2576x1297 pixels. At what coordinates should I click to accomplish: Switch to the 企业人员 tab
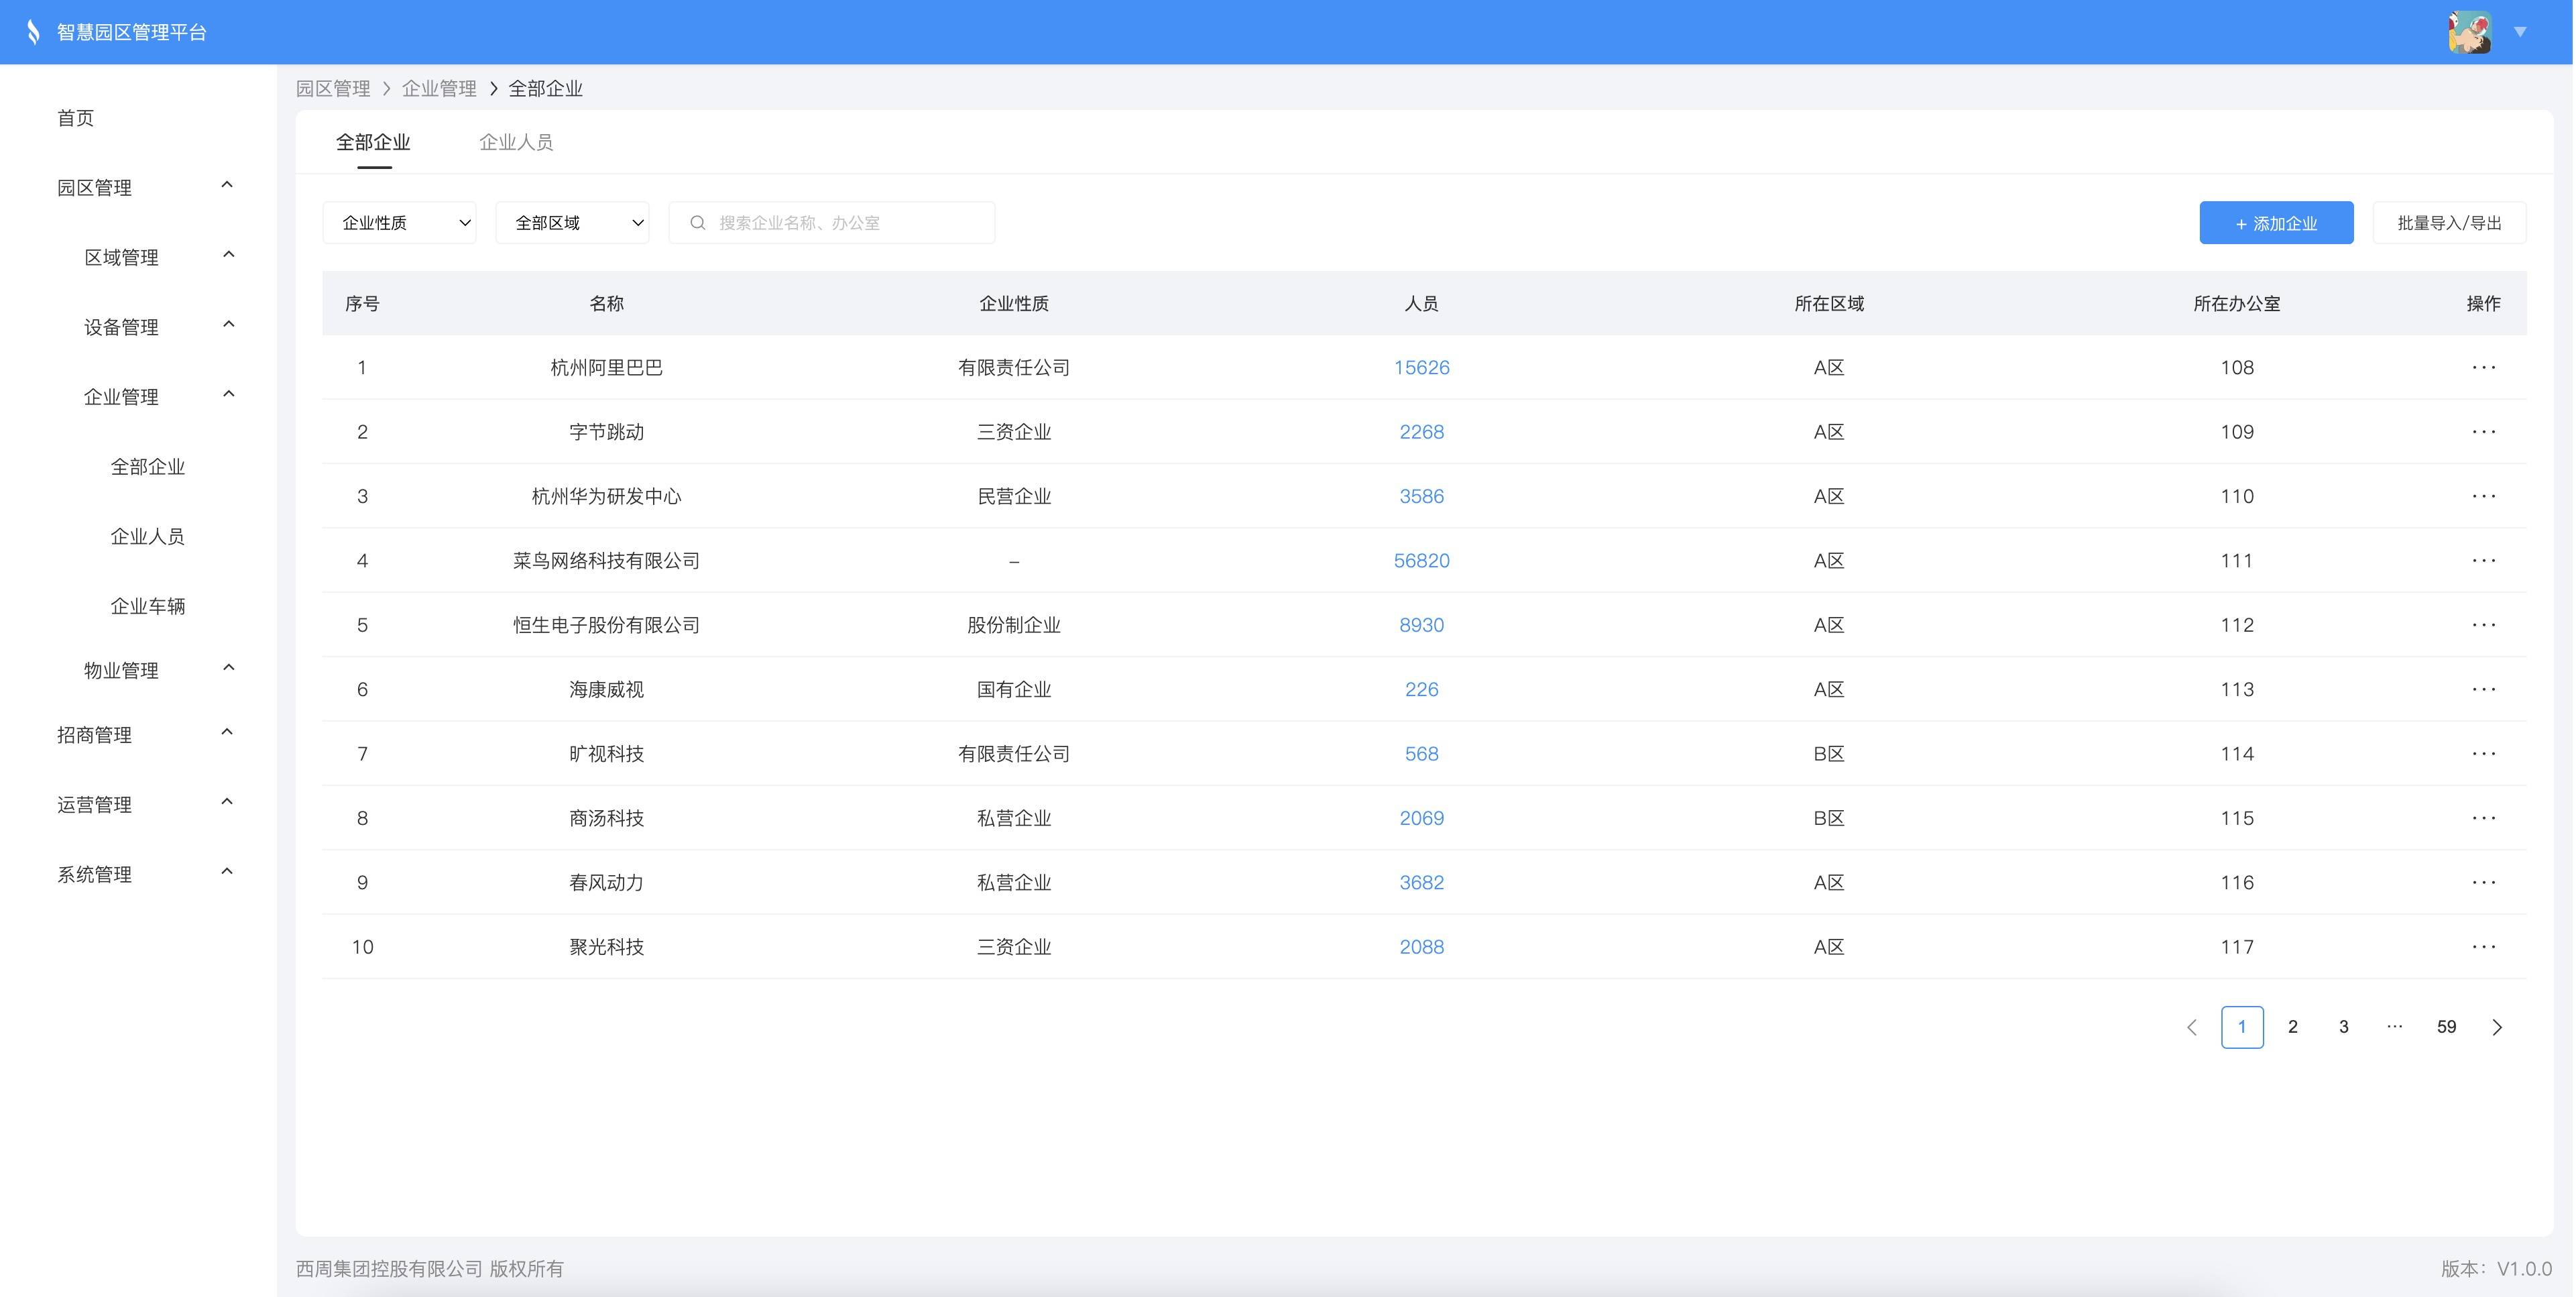click(x=516, y=142)
